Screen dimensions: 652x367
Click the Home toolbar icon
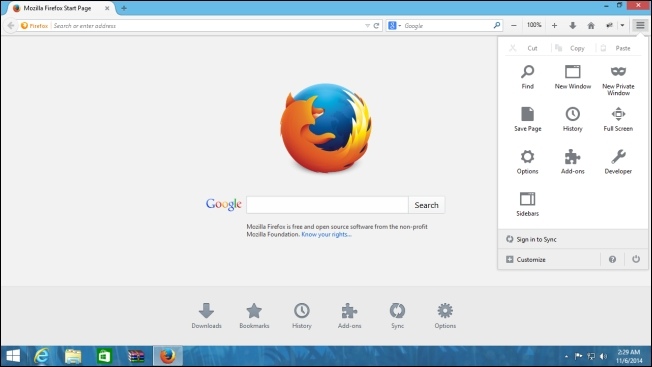[591, 25]
